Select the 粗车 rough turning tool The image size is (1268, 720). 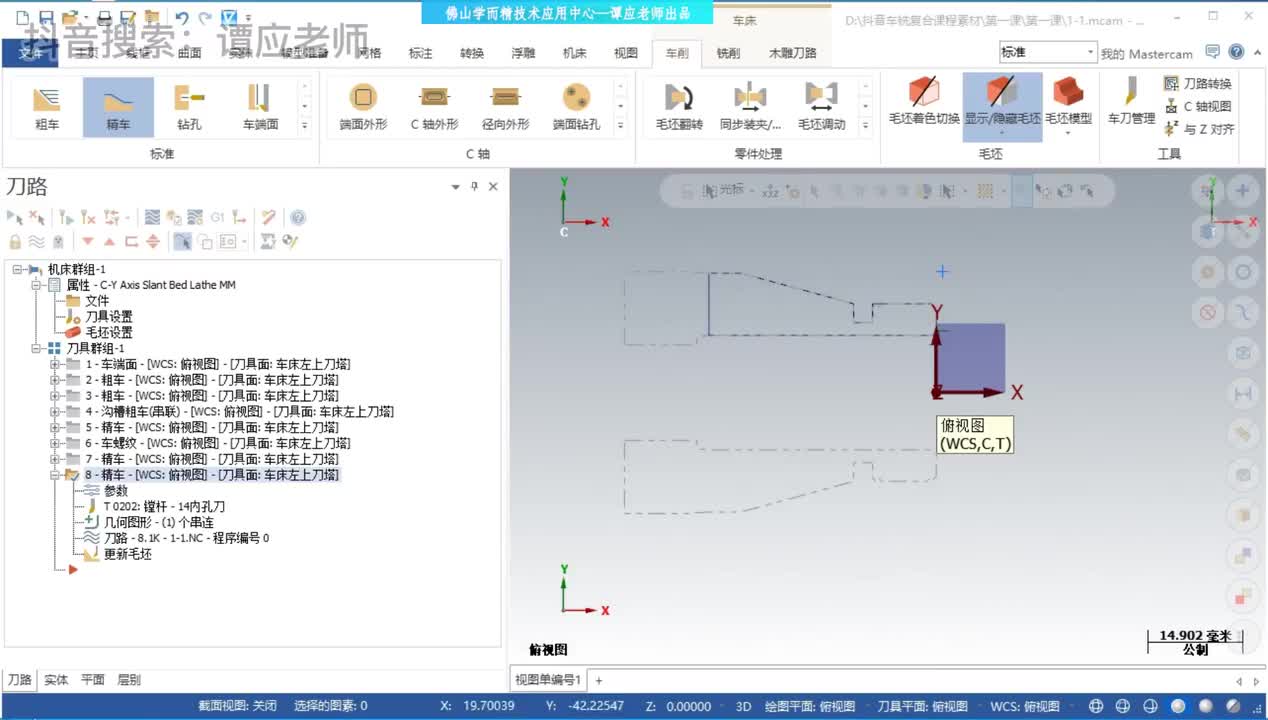(x=47, y=107)
